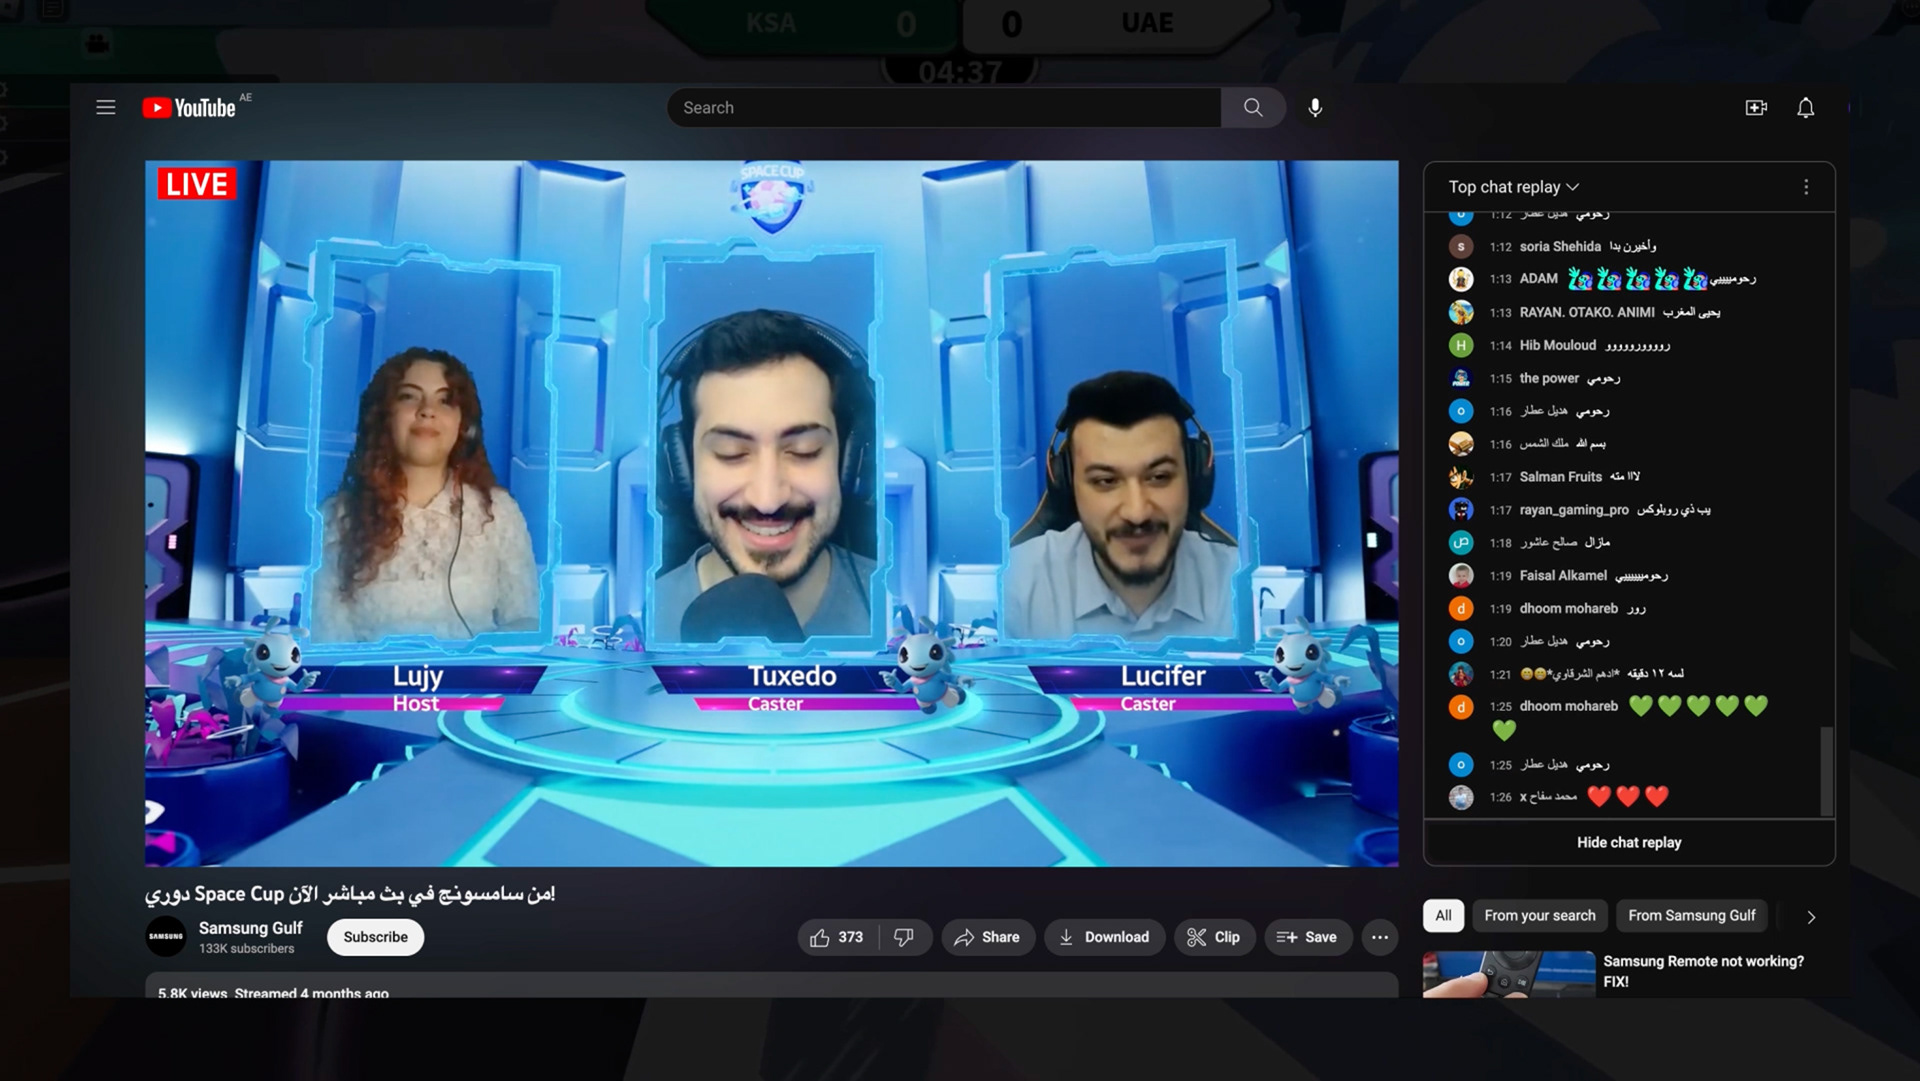
Task: Click the 1:14 Hib Mouloud timestamp
Action: coord(1500,346)
